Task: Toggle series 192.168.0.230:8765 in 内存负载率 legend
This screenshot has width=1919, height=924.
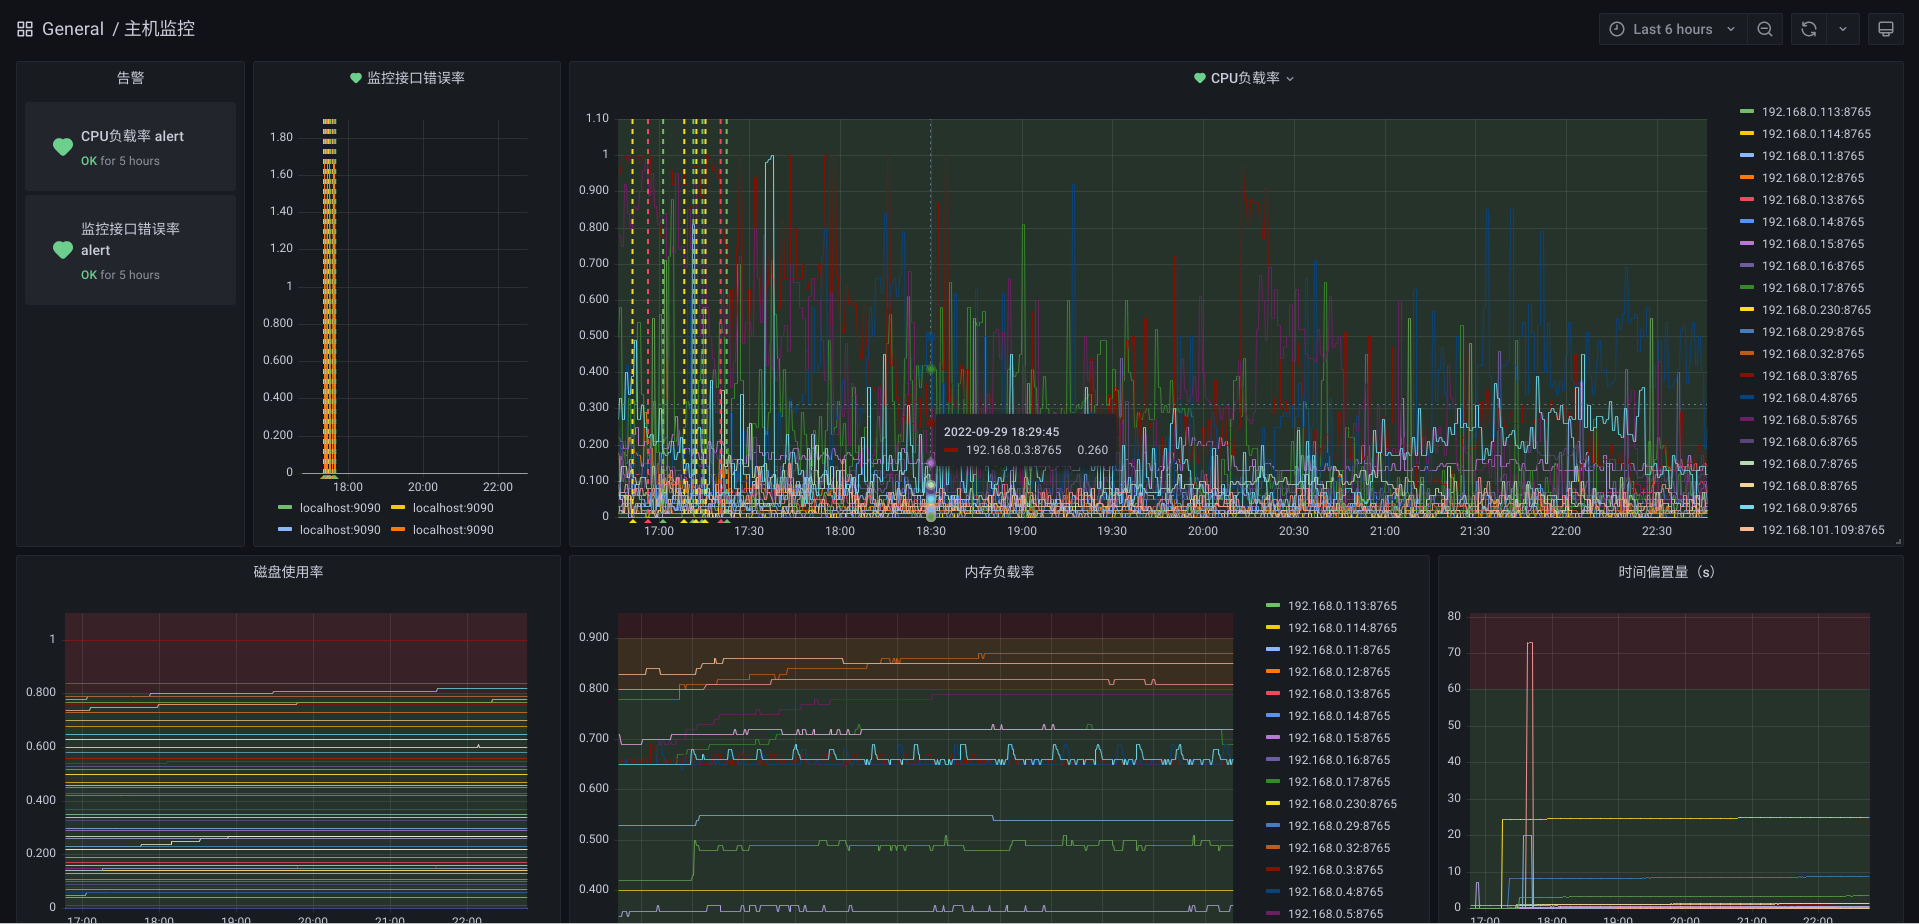Action: [1342, 804]
